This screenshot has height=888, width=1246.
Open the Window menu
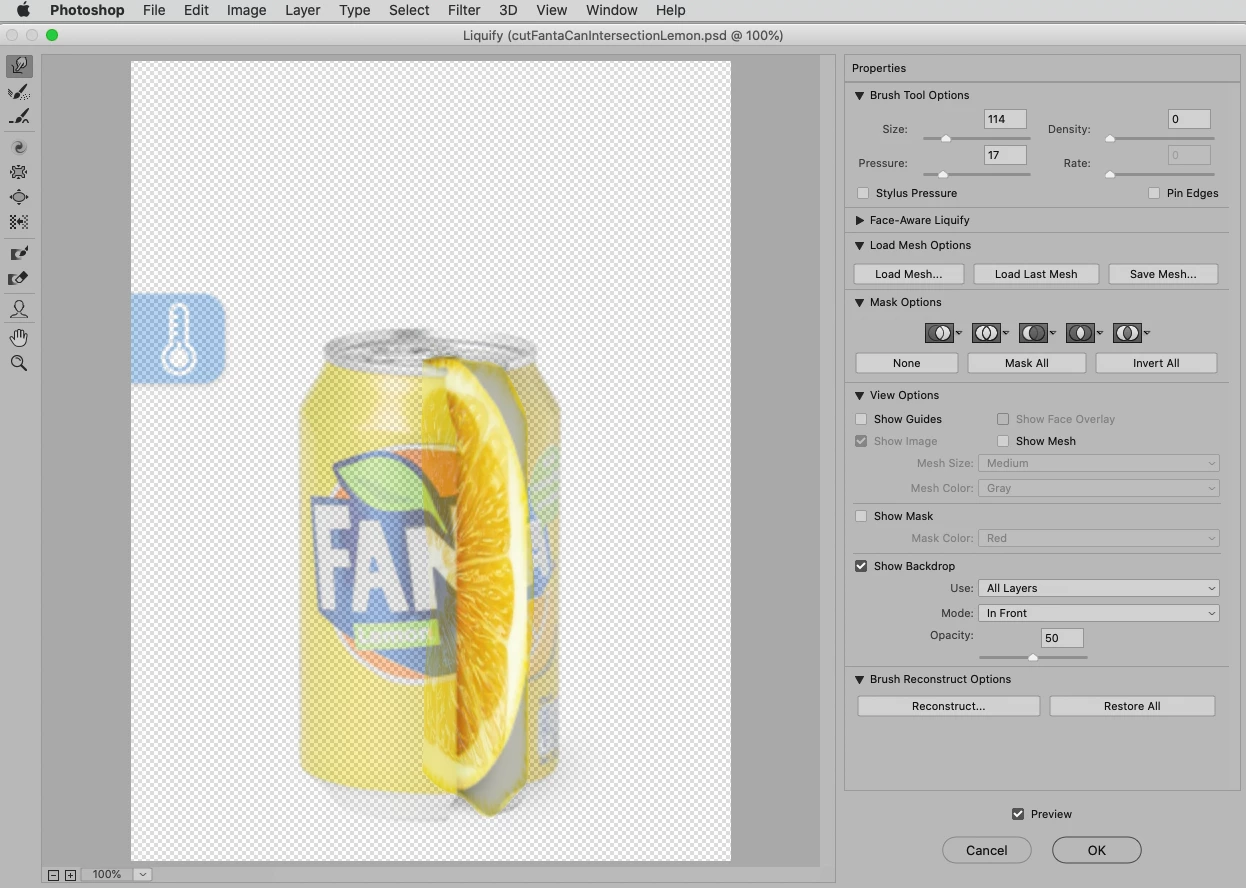click(611, 10)
